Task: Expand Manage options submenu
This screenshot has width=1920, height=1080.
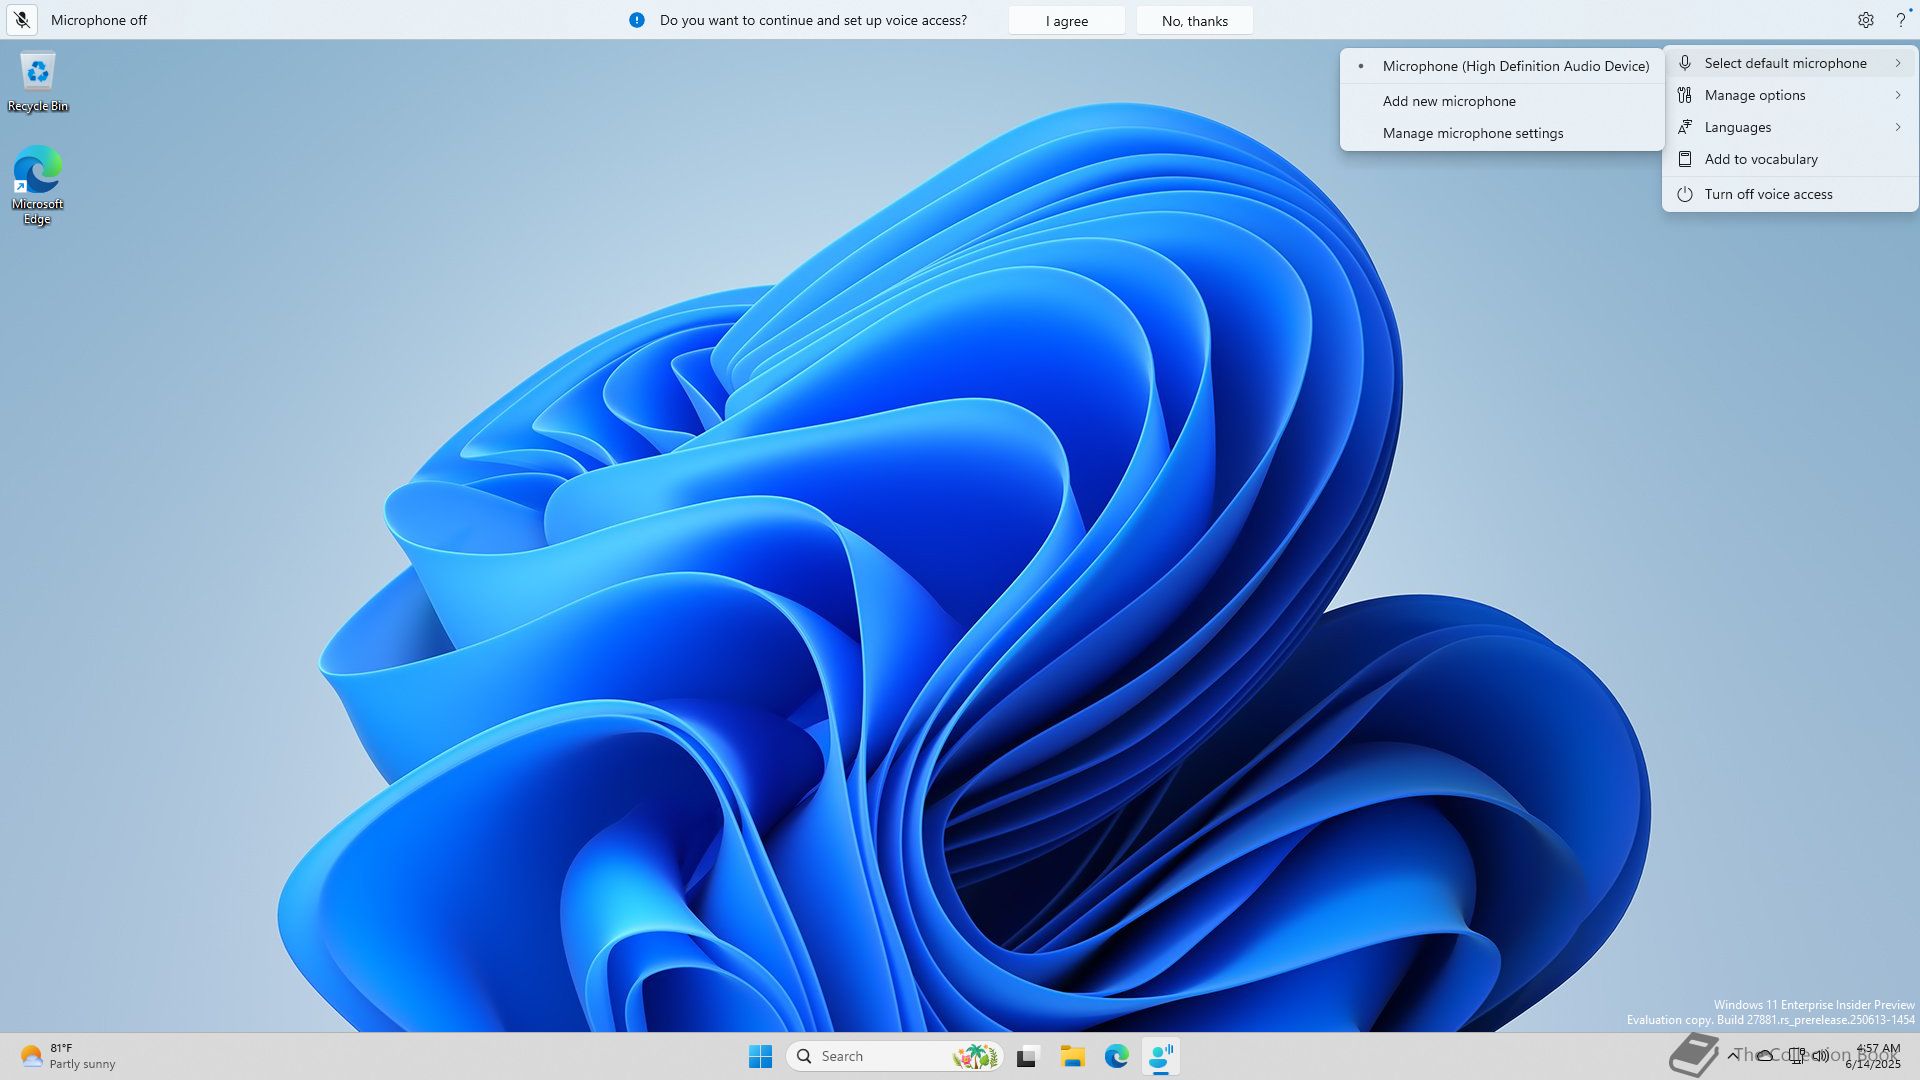Action: click(1755, 95)
